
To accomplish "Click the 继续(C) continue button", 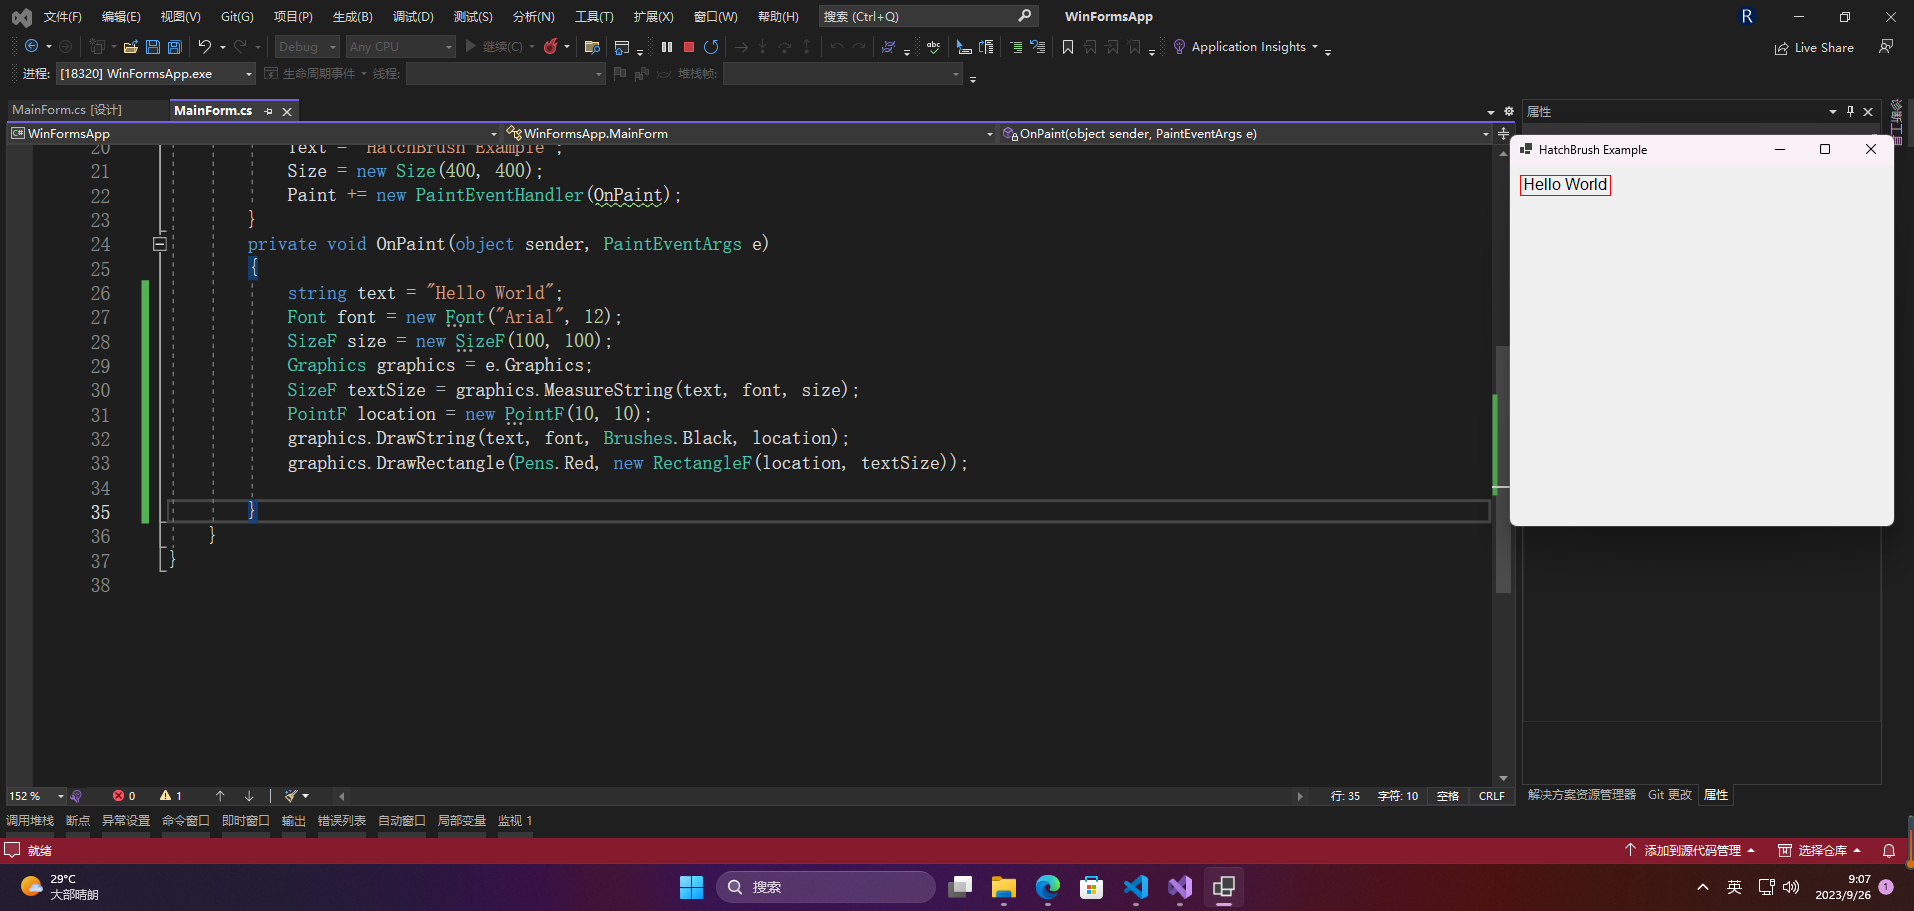I will pos(494,47).
